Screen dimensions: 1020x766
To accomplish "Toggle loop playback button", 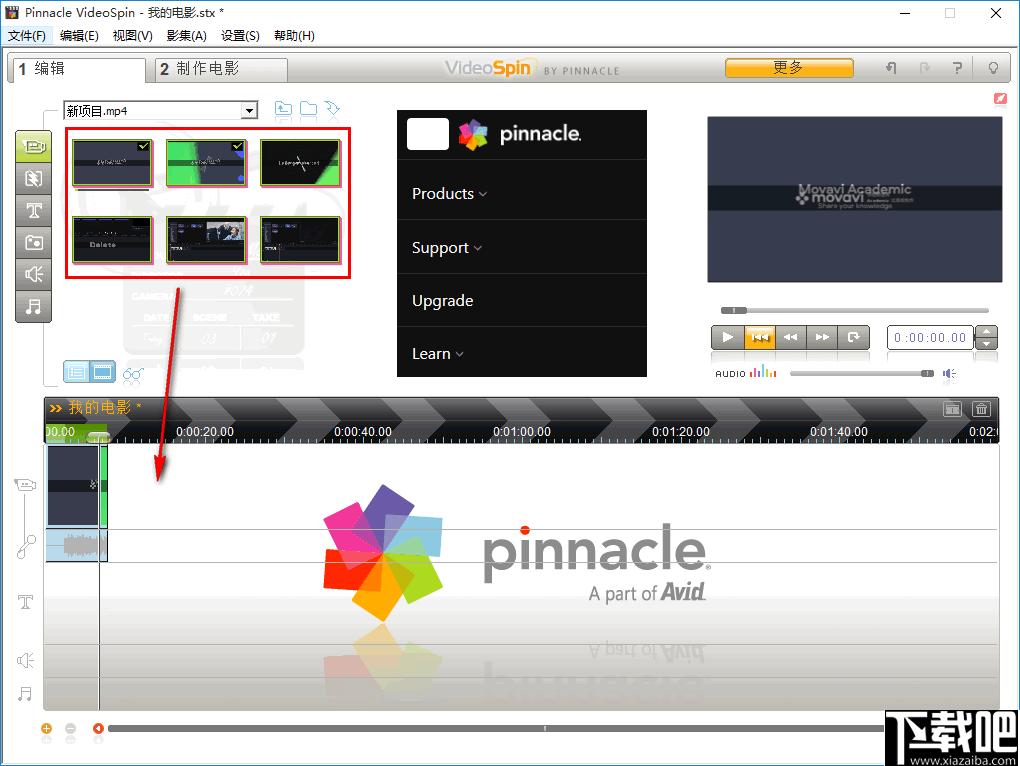I will (x=853, y=337).
